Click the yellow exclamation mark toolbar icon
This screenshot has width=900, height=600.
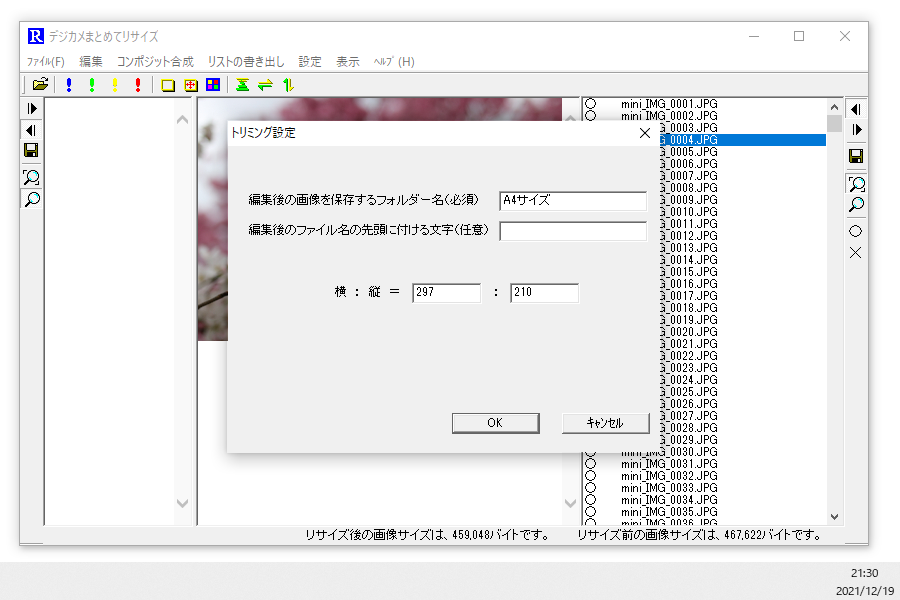115,85
